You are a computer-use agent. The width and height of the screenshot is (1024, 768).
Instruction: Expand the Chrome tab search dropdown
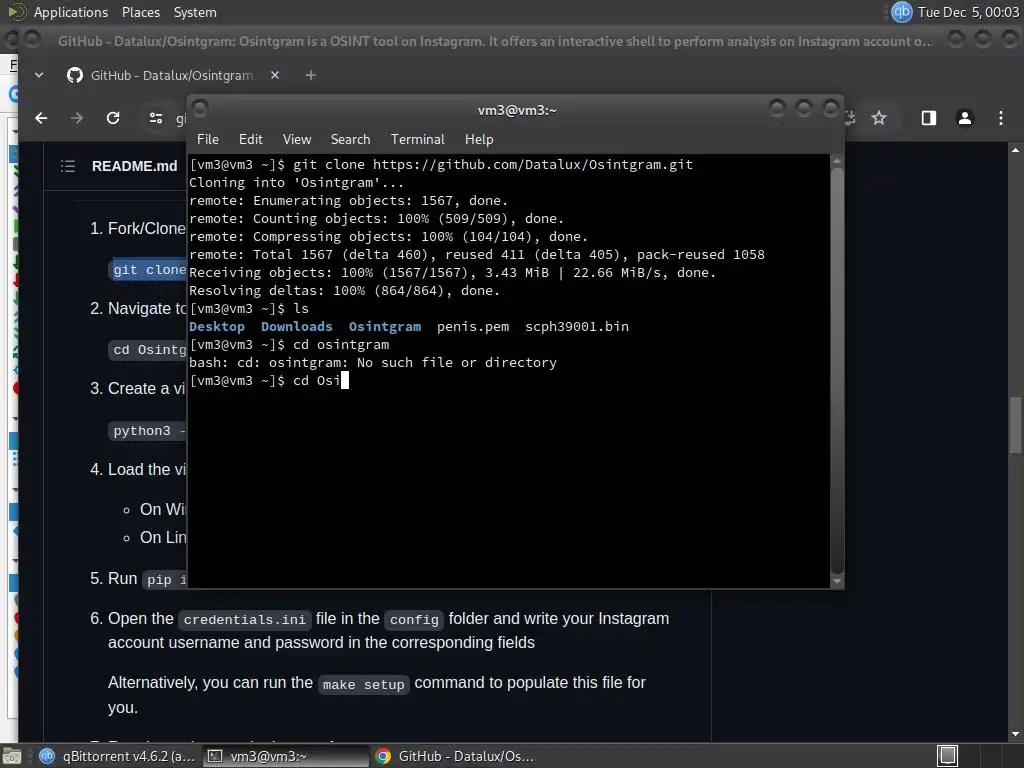pyautogui.click(x=39, y=75)
